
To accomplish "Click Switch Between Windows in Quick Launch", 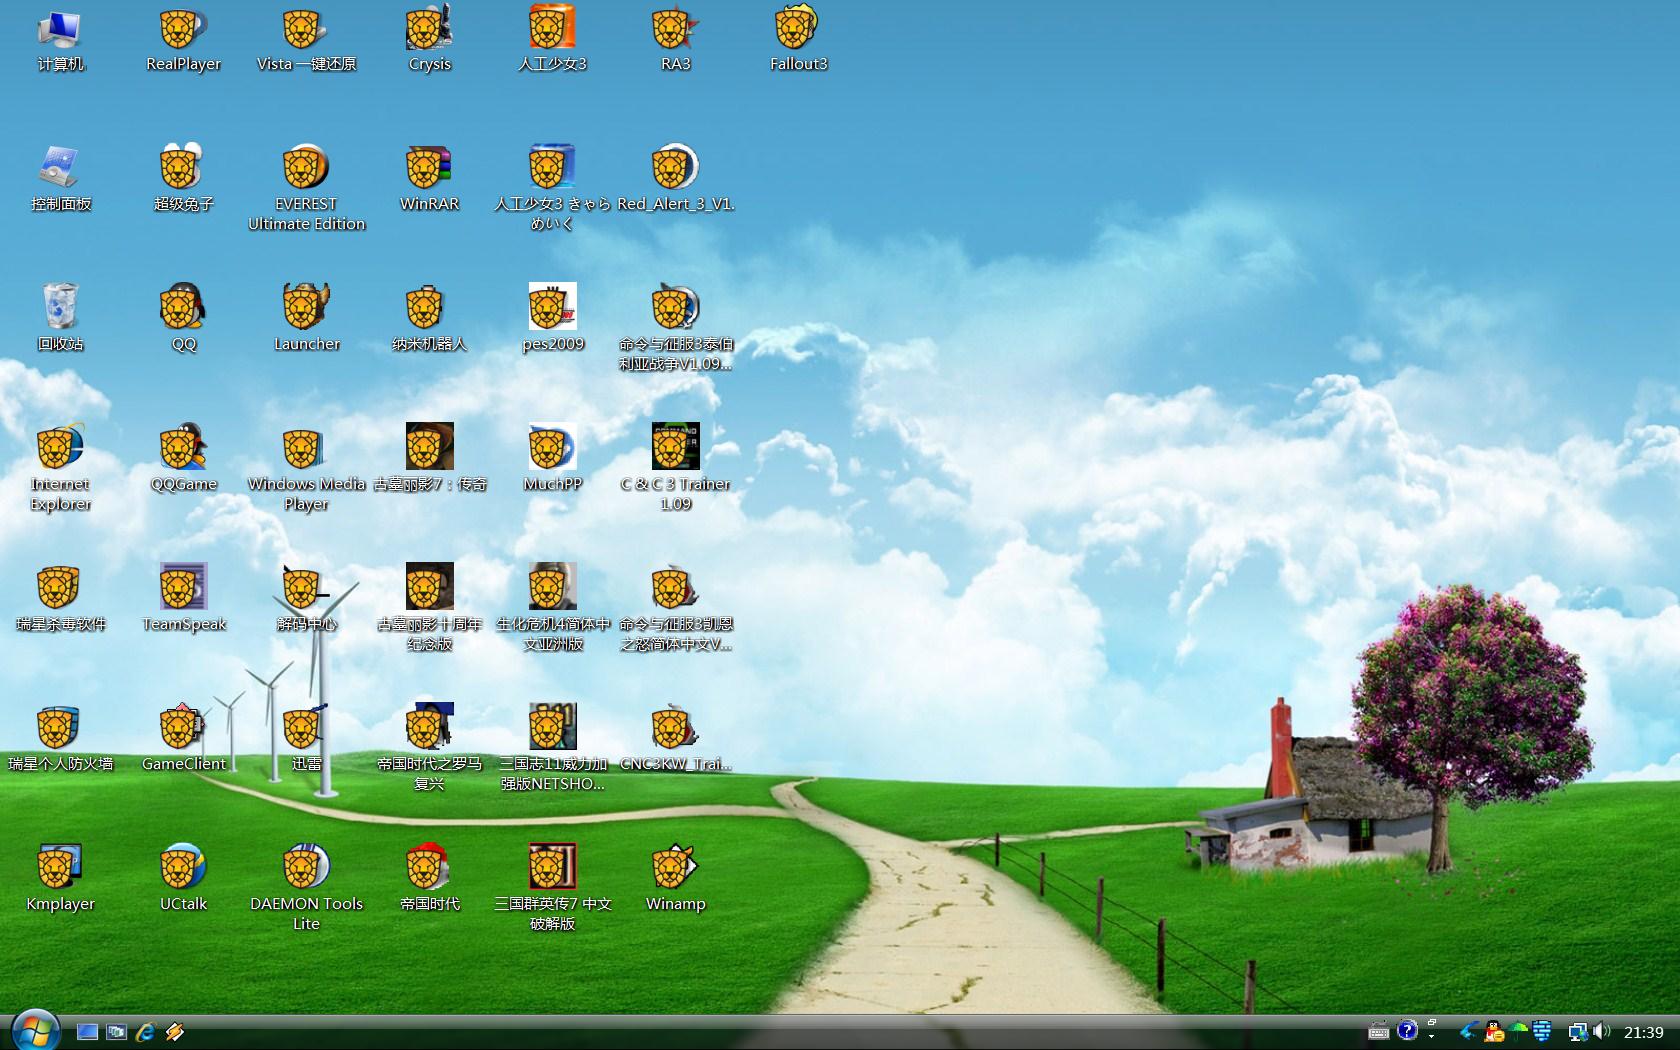I will (116, 1032).
